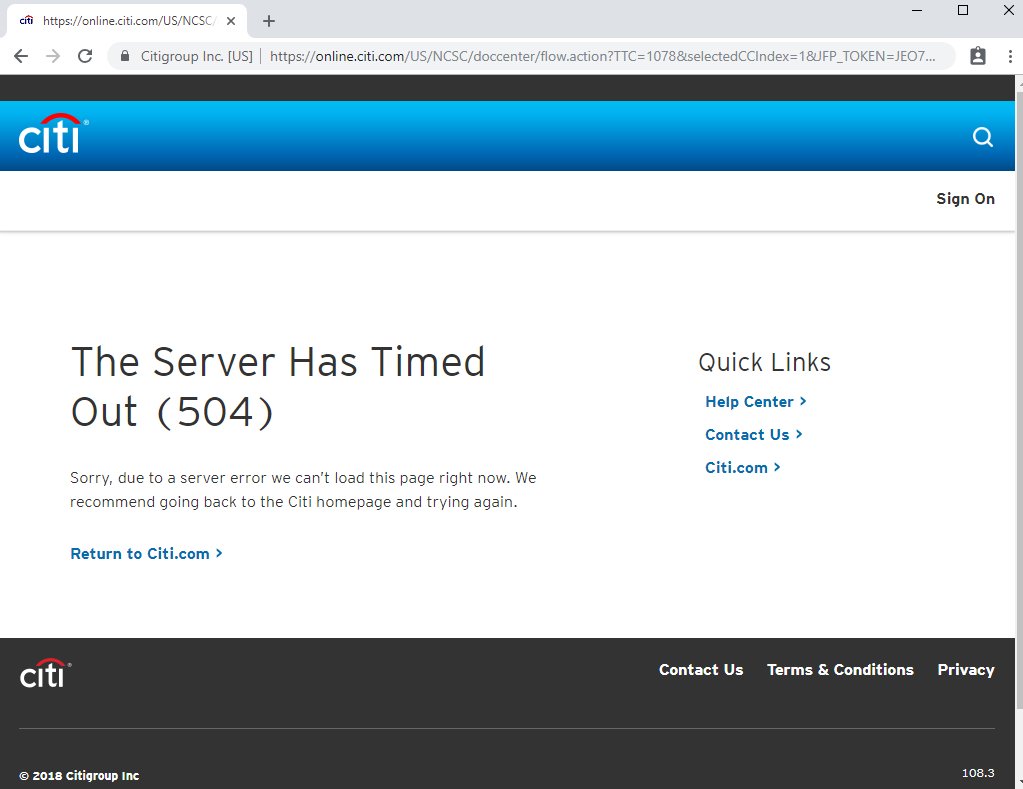Viewport: 1023px width, 789px height.
Task: Open Chrome's three-dot menu
Action: pos(1010,56)
